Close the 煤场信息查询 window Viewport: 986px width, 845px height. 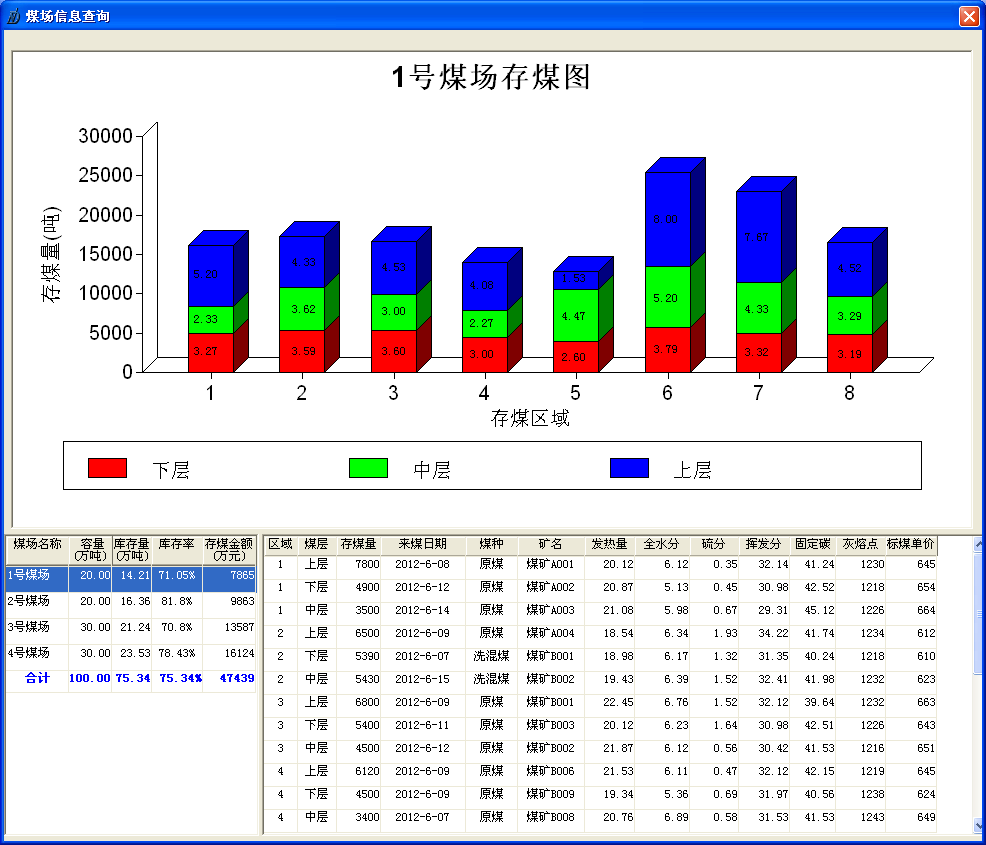968,16
